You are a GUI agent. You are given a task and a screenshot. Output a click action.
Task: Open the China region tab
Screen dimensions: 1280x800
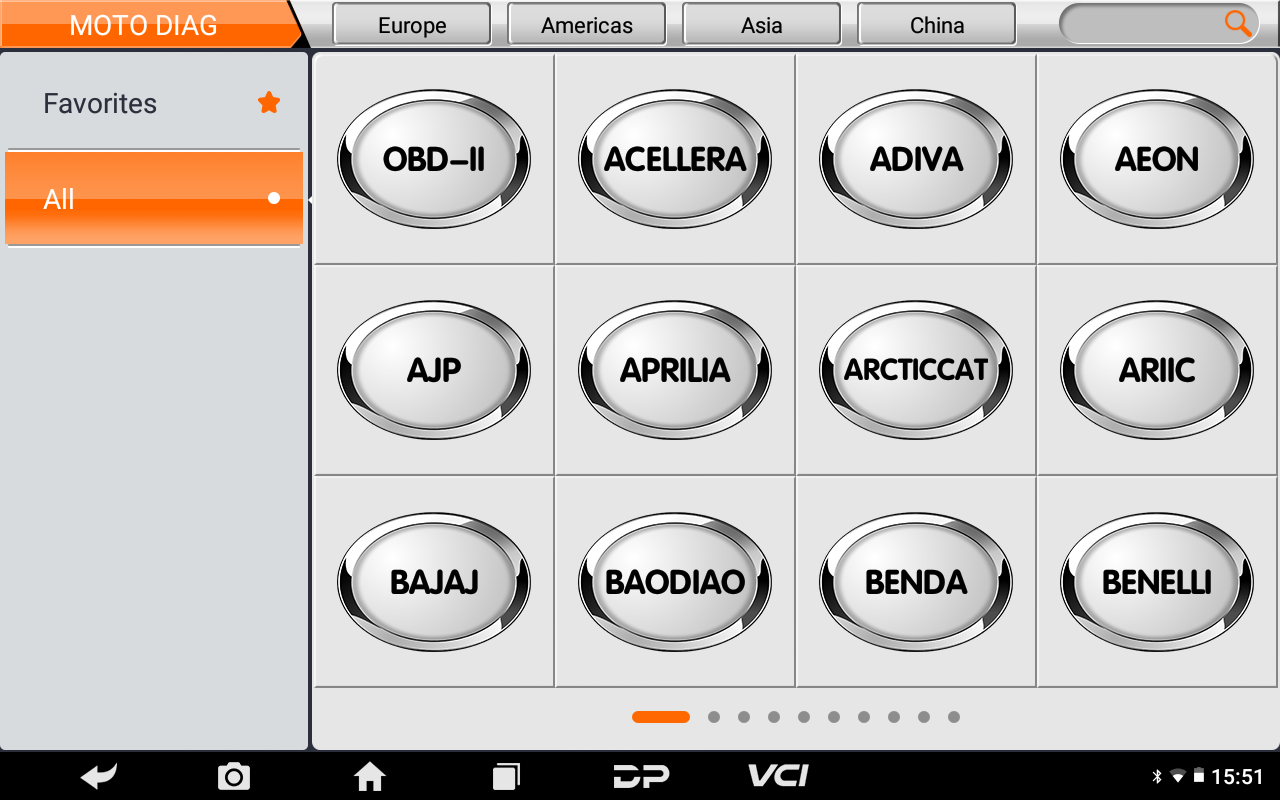(x=937, y=24)
